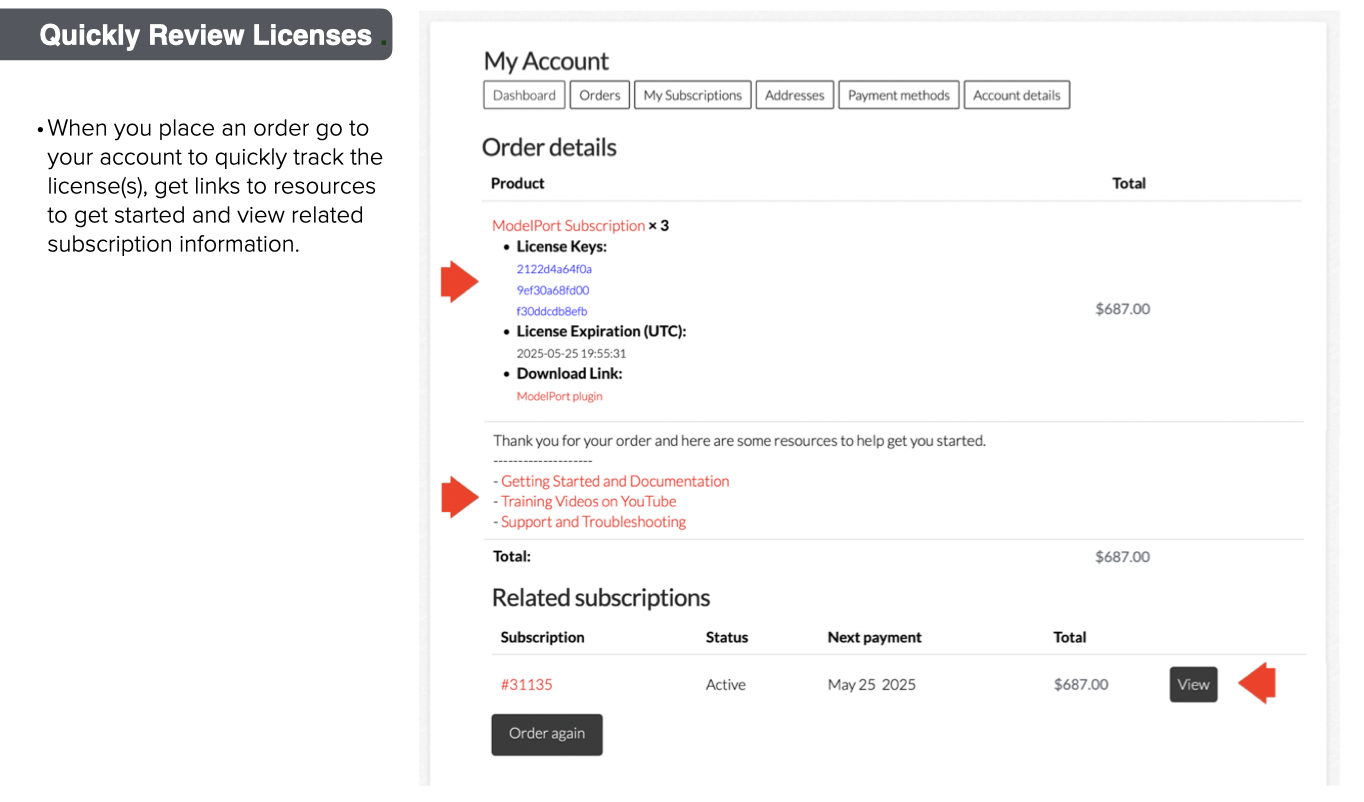
Task: Open Support and Troubleshooting link
Action: coord(593,522)
